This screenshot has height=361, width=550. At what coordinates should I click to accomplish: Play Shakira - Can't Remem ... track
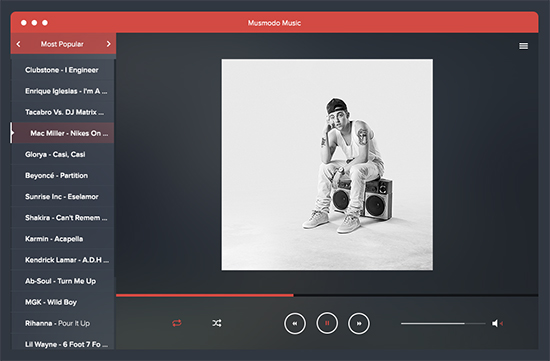[62, 218]
